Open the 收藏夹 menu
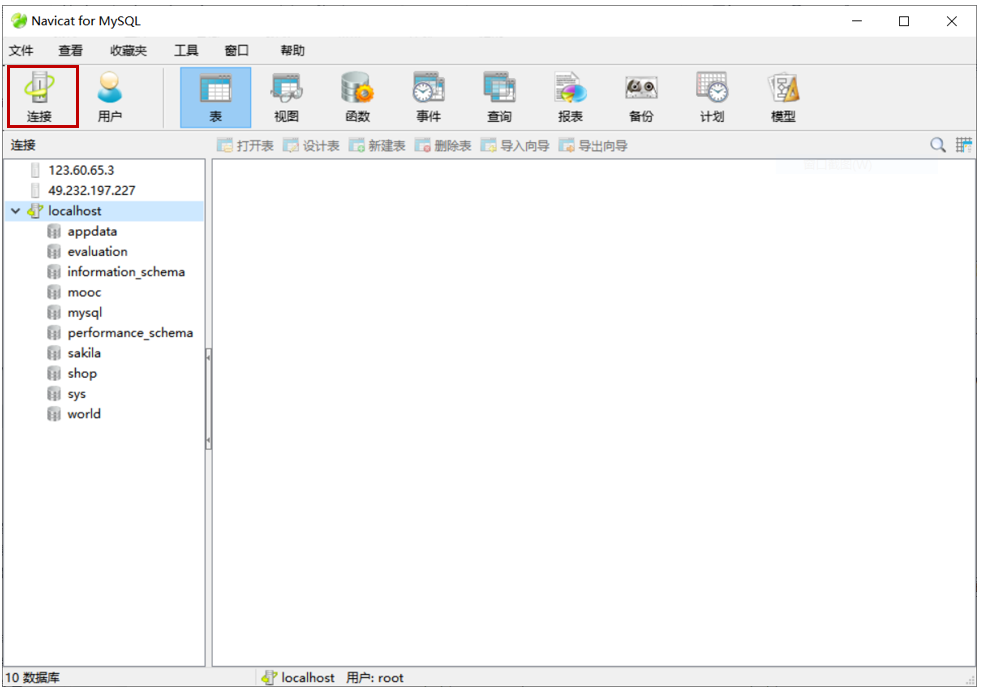Viewport: 985px width, 690px height. pos(128,50)
